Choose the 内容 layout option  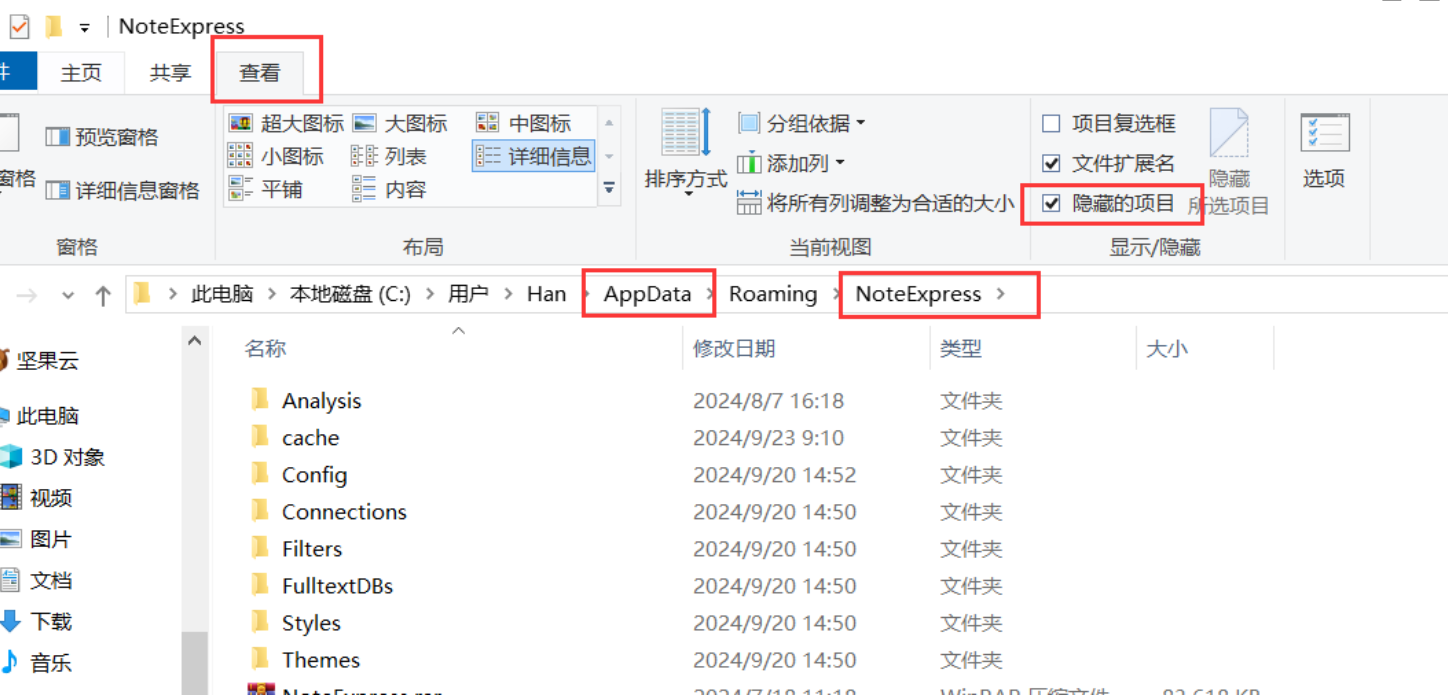pyautogui.click(x=389, y=189)
